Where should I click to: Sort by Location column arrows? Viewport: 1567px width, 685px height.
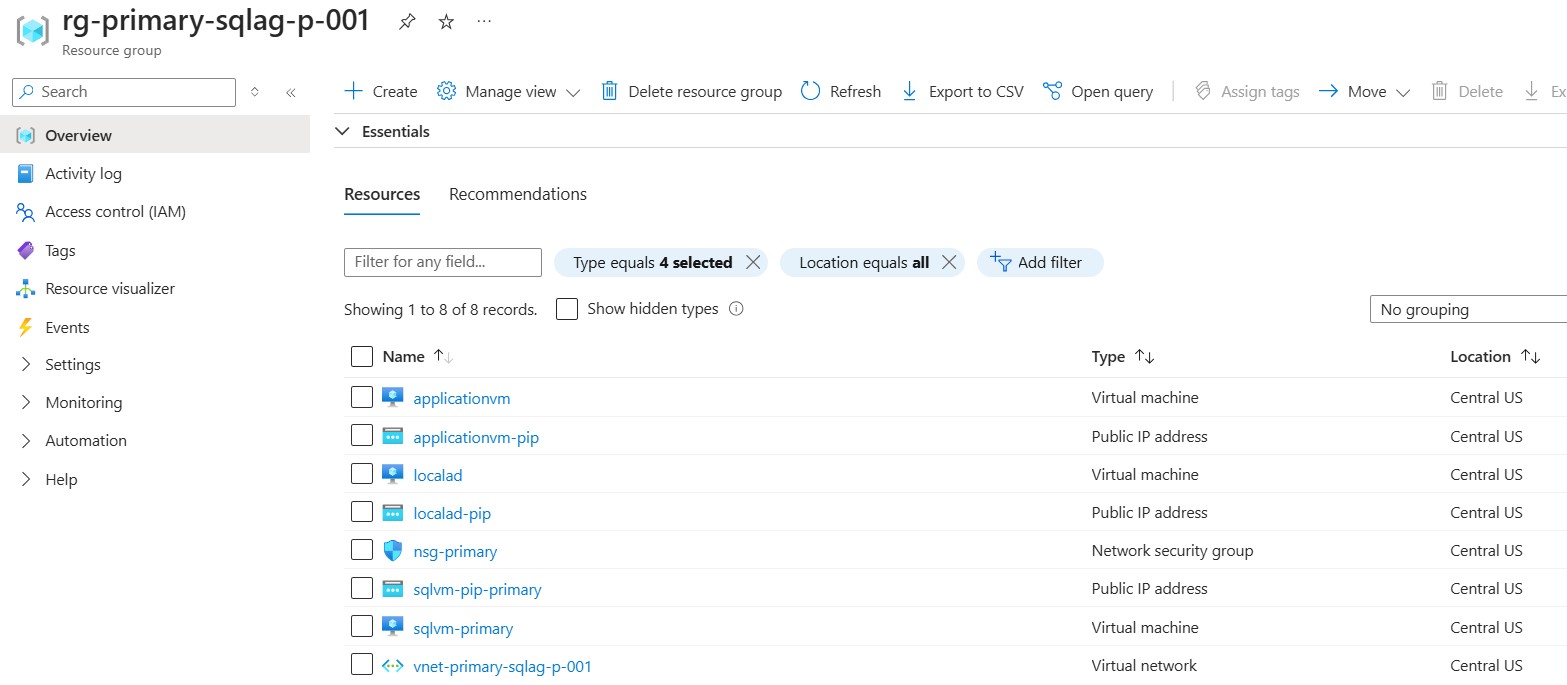(x=1530, y=357)
